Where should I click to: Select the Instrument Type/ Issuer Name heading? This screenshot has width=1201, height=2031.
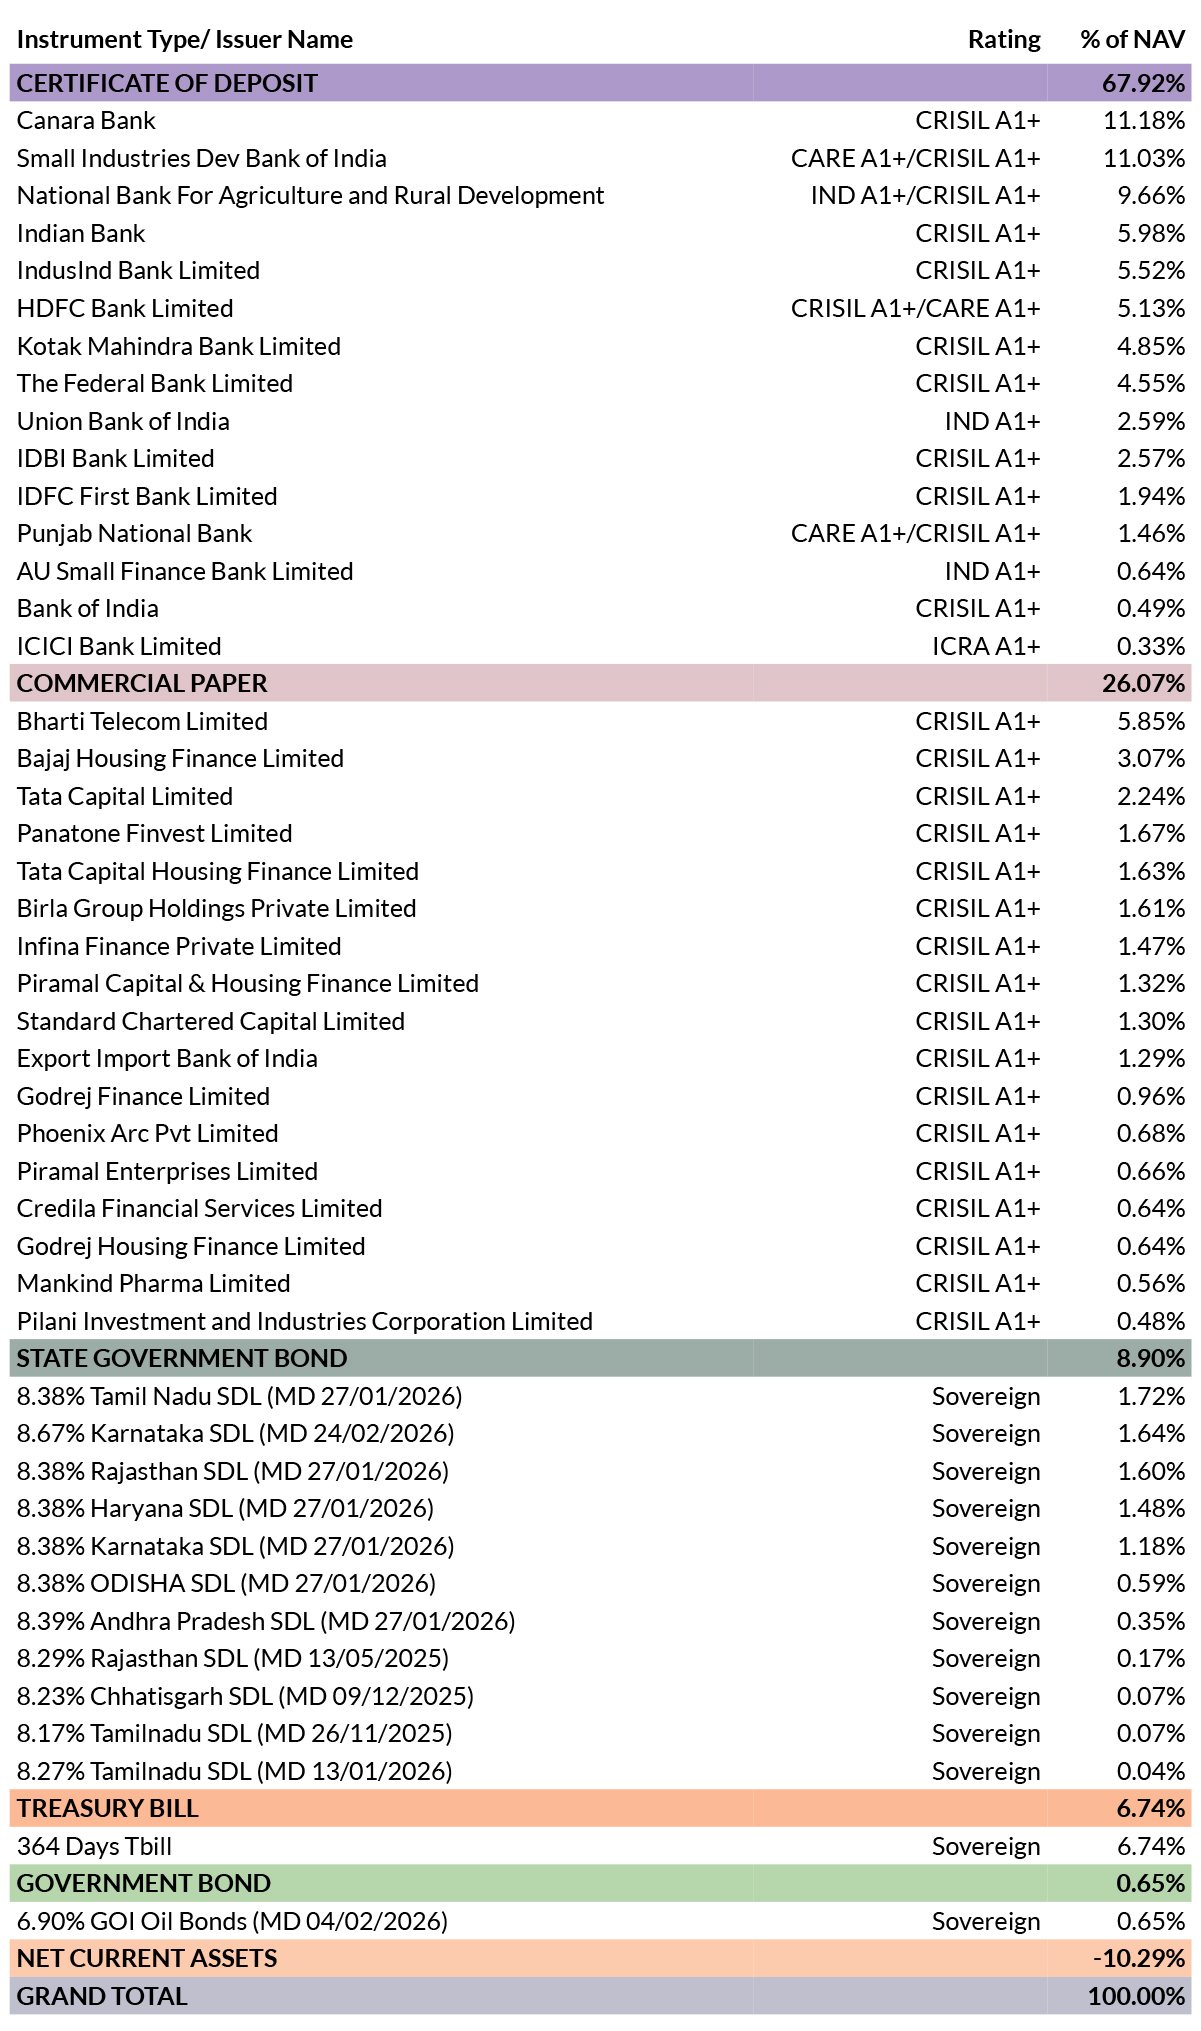point(185,40)
